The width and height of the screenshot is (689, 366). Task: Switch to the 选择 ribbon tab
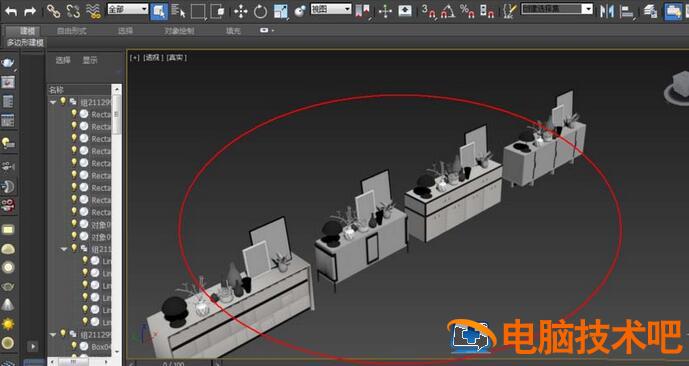point(125,31)
